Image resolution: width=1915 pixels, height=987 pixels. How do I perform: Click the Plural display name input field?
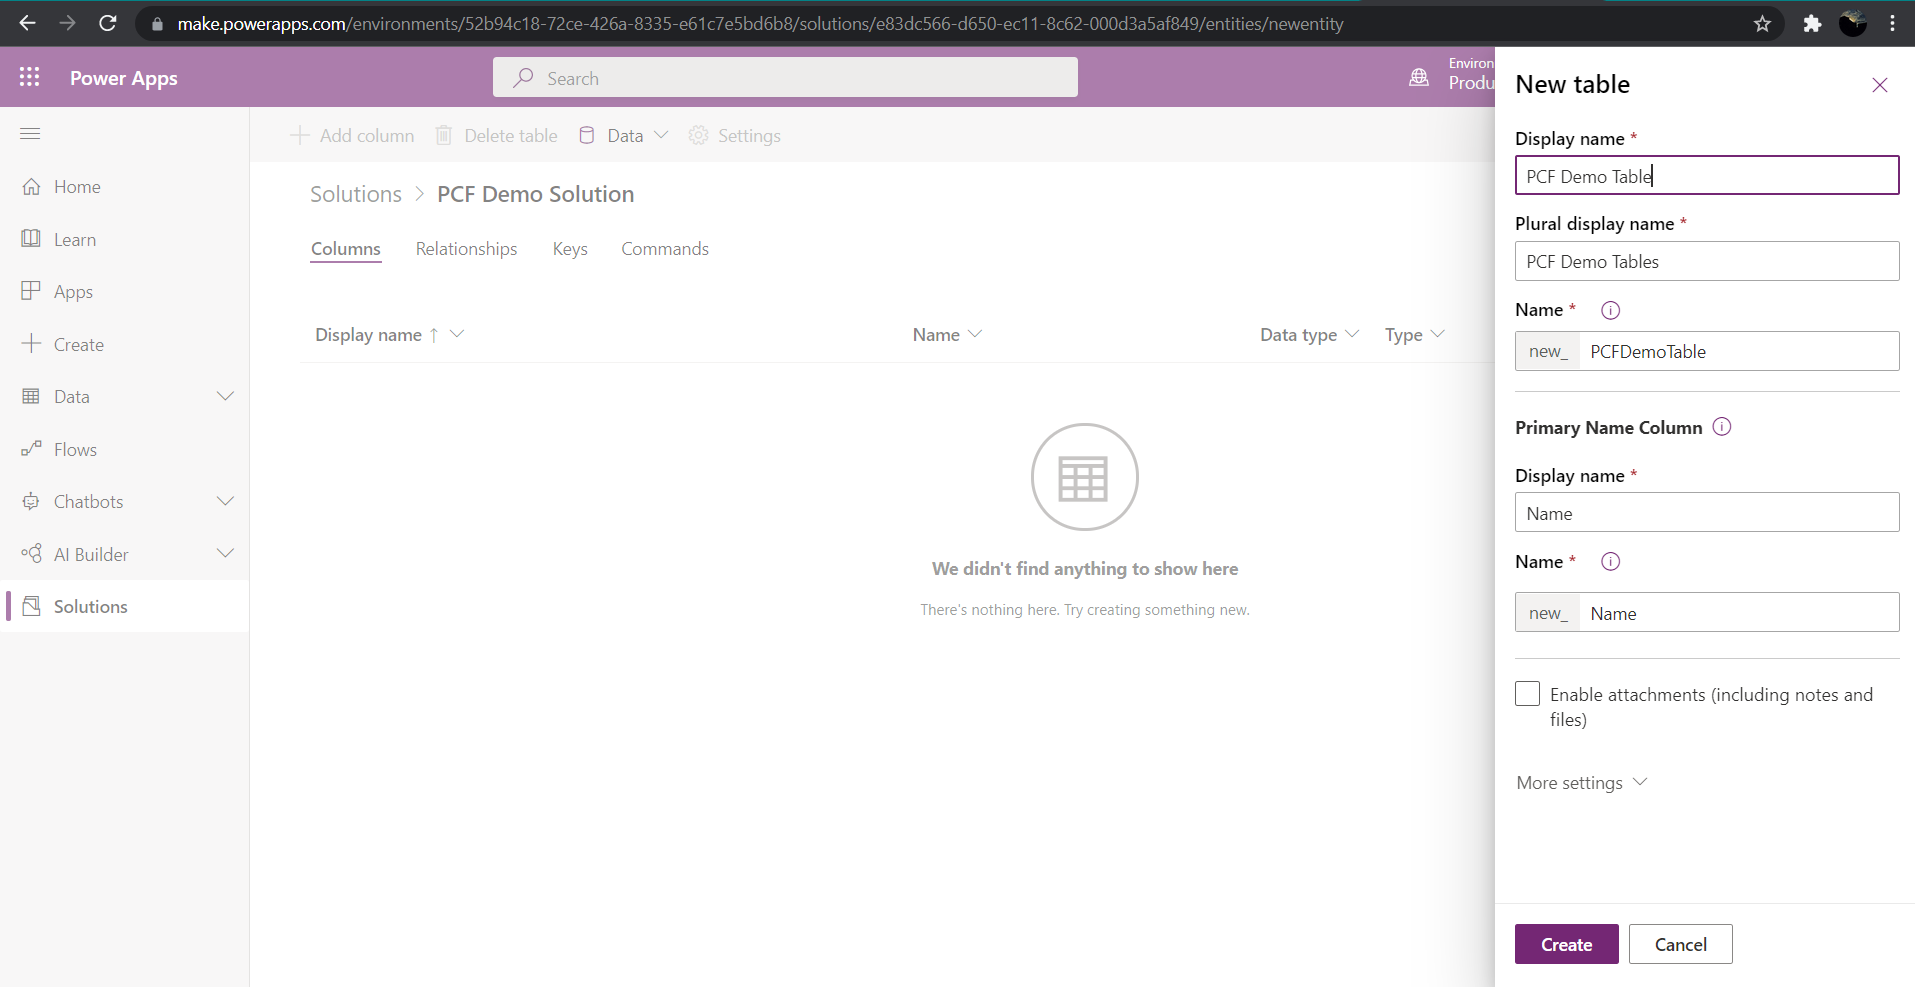coord(1706,262)
